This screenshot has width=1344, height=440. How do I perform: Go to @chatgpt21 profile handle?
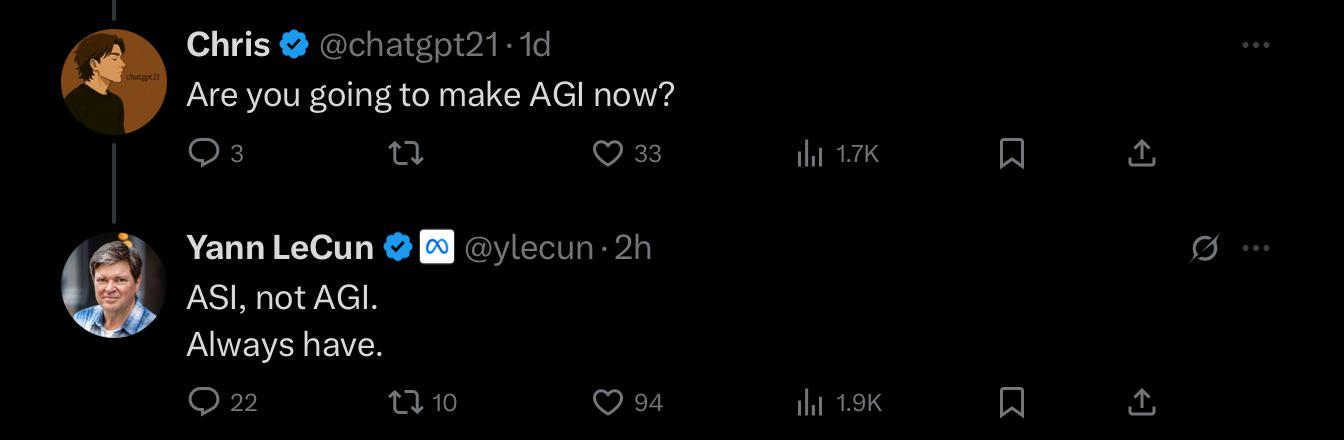tap(412, 45)
